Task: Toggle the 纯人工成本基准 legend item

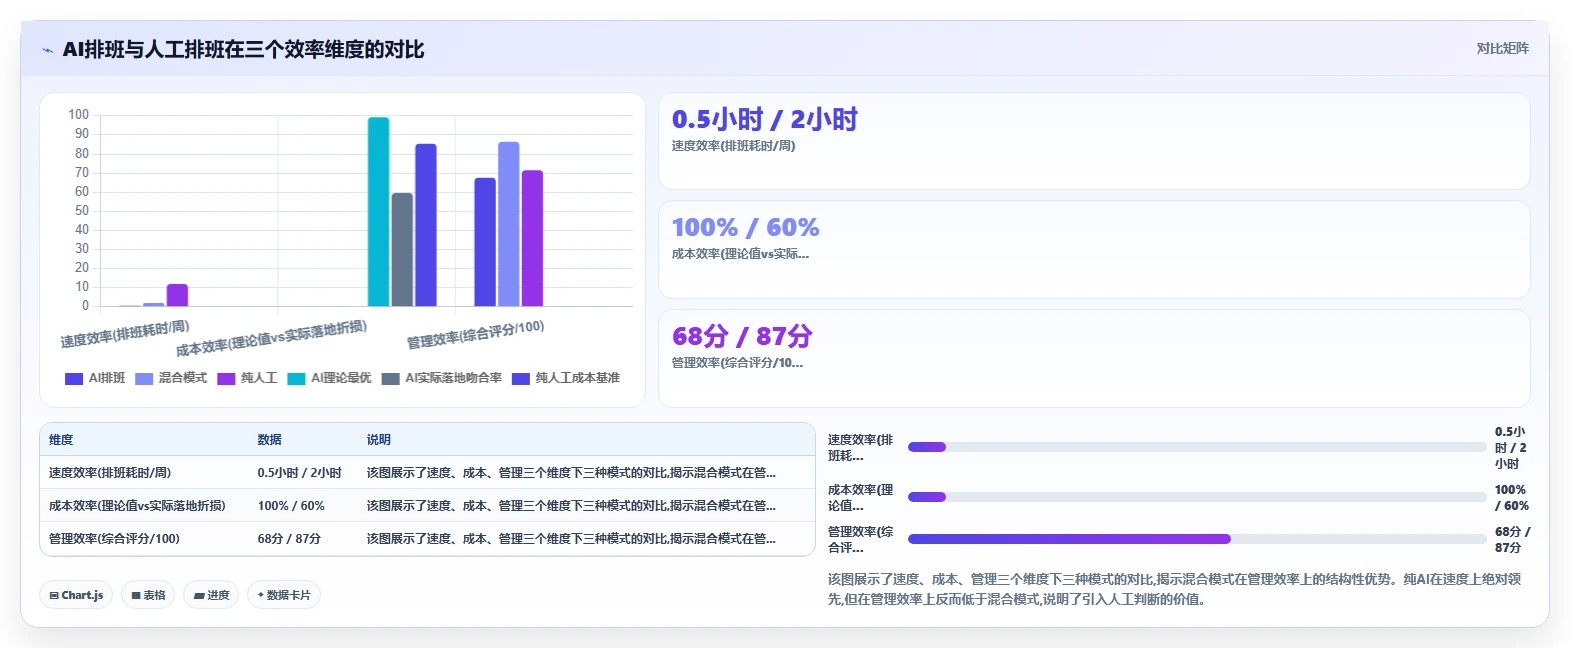Action: [x=566, y=378]
